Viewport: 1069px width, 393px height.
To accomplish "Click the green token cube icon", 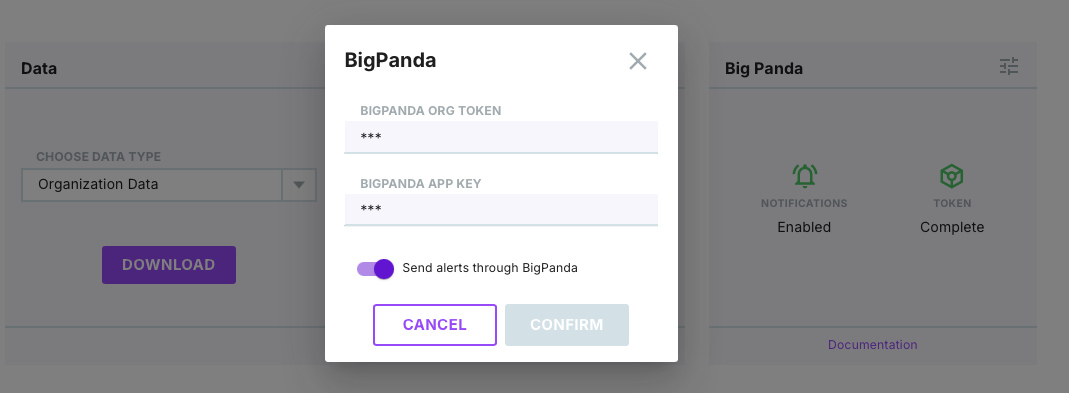I will coord(951,177).
